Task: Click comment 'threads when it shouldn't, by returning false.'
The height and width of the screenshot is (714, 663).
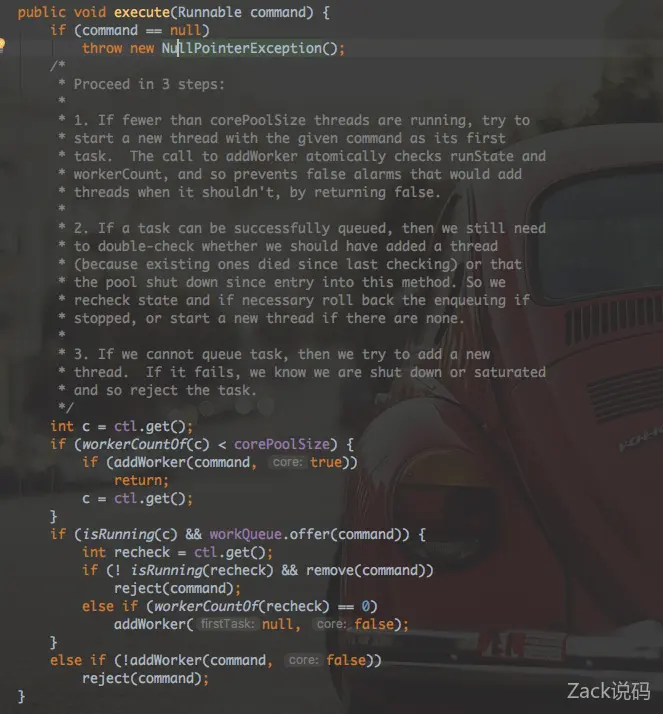Action: (x=257, y=192)
